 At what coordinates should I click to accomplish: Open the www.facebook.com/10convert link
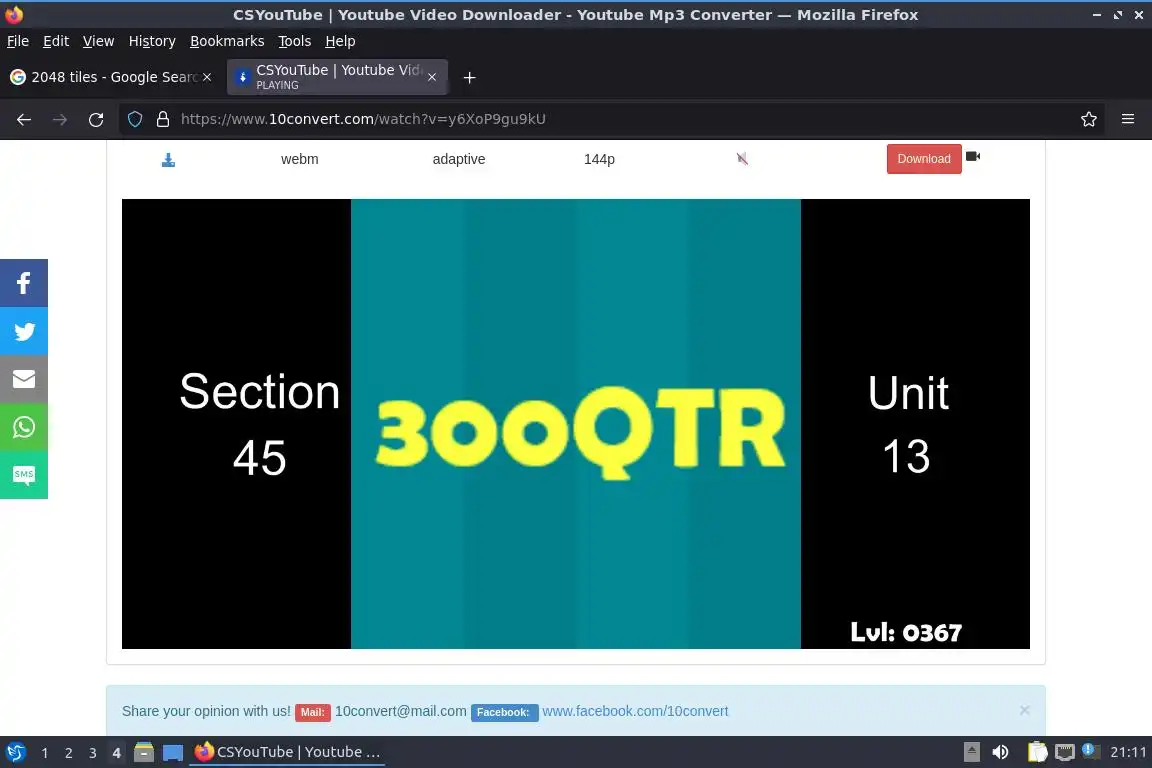point(635,711)
